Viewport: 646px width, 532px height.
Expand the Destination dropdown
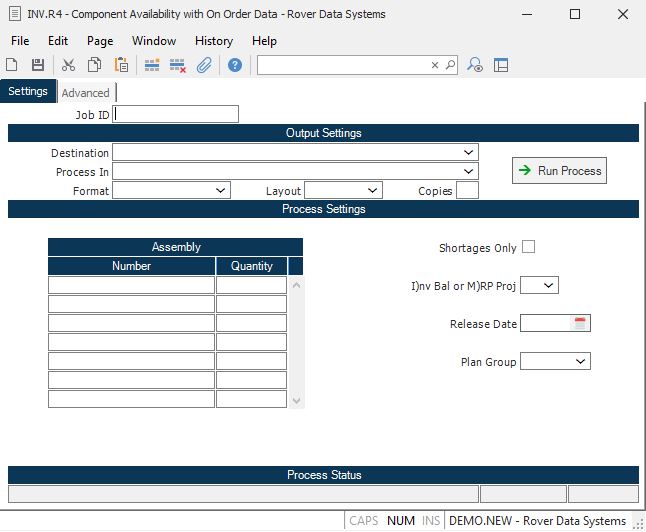coord(469,152)
